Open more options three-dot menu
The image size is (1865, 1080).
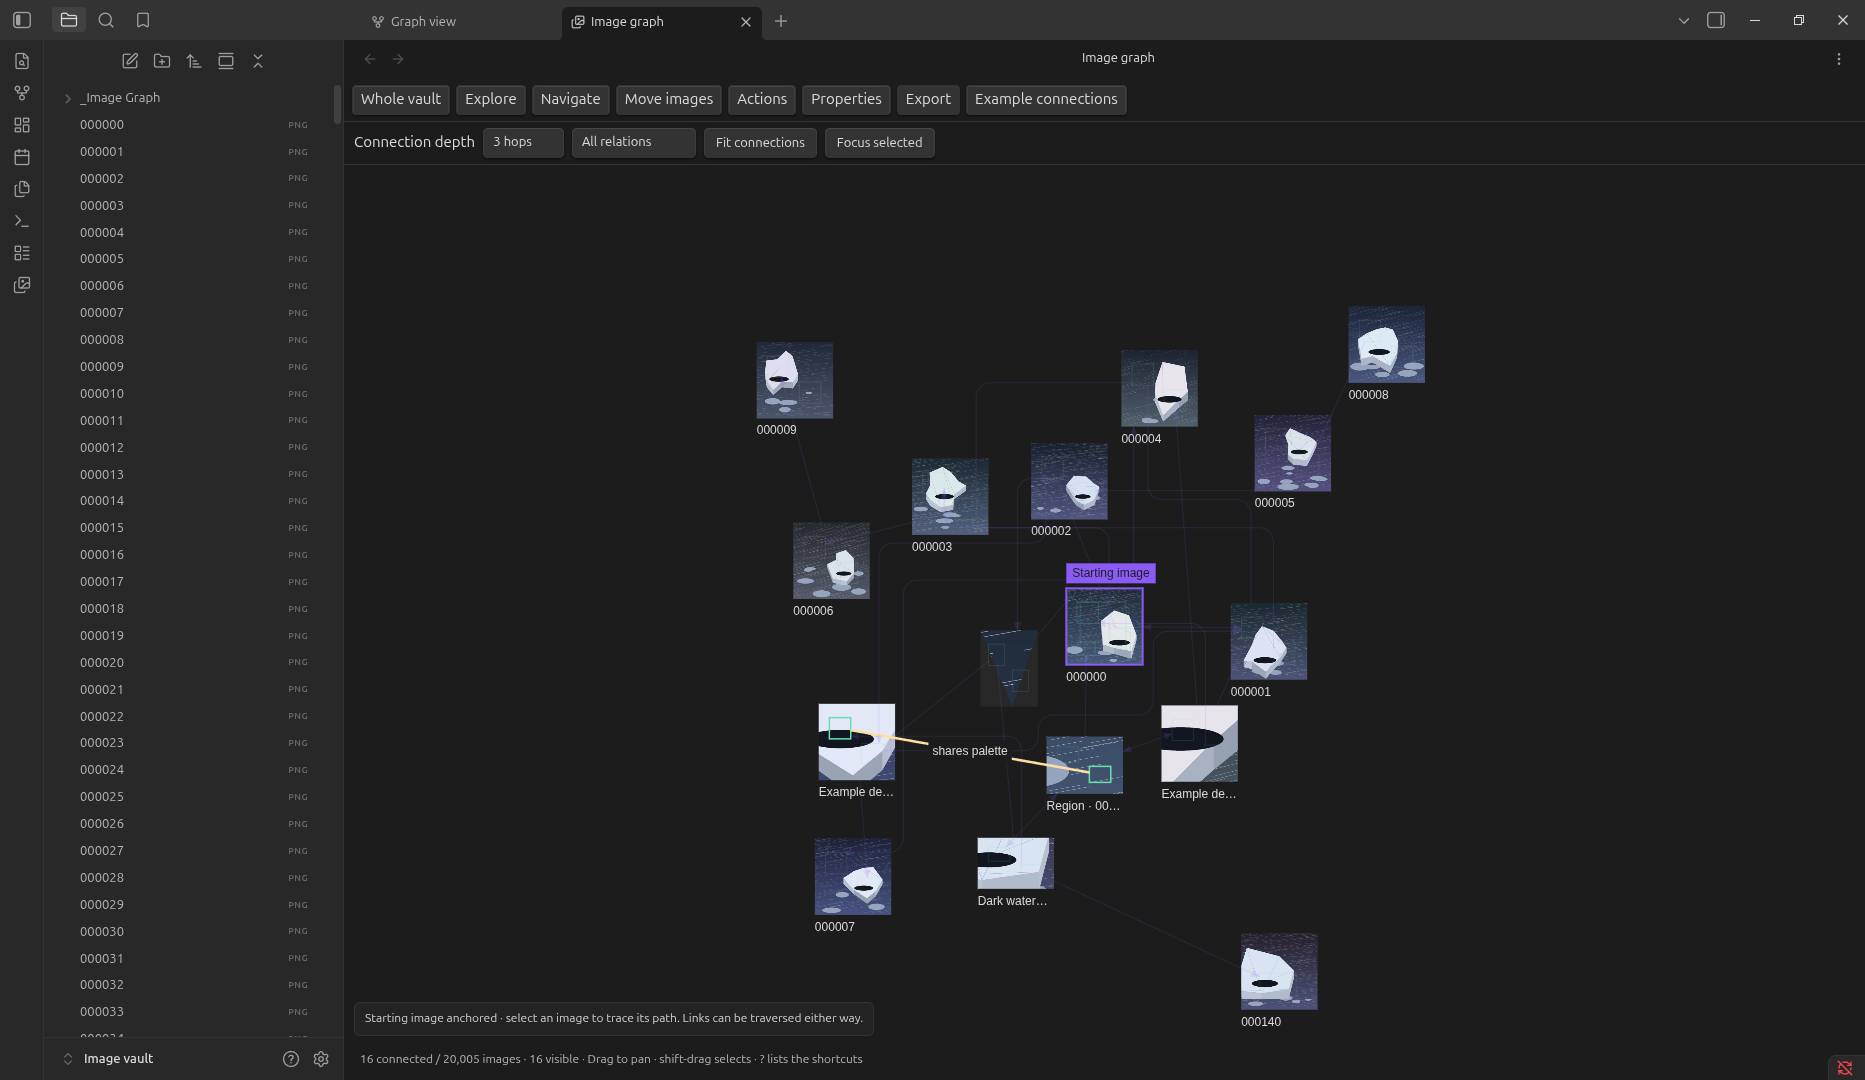pyautogui.click(x=1838, y=59)
